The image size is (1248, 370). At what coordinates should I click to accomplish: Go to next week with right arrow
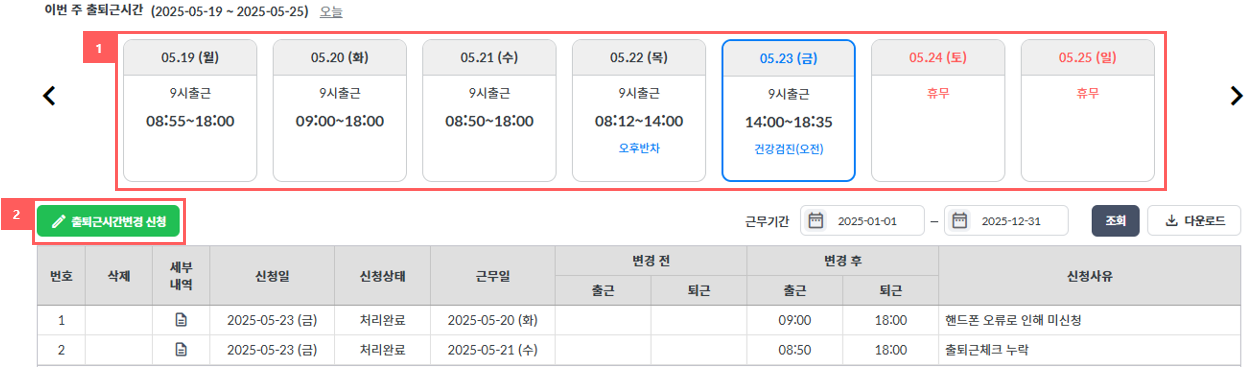pos(1236,96)
